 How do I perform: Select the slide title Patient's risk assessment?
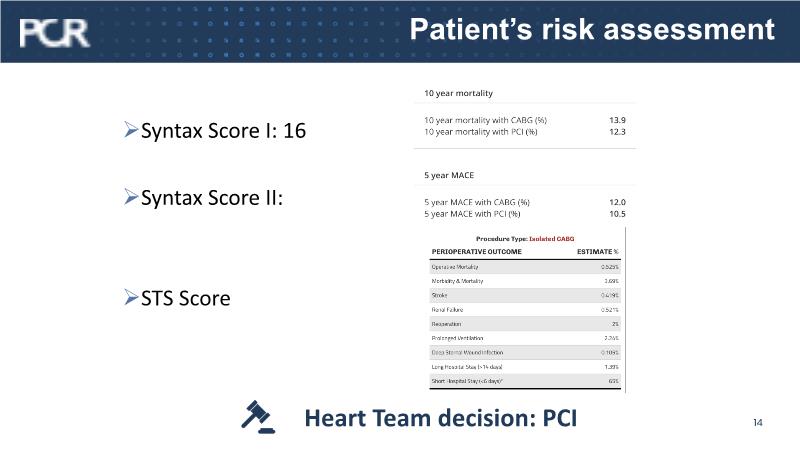[593, 29]
